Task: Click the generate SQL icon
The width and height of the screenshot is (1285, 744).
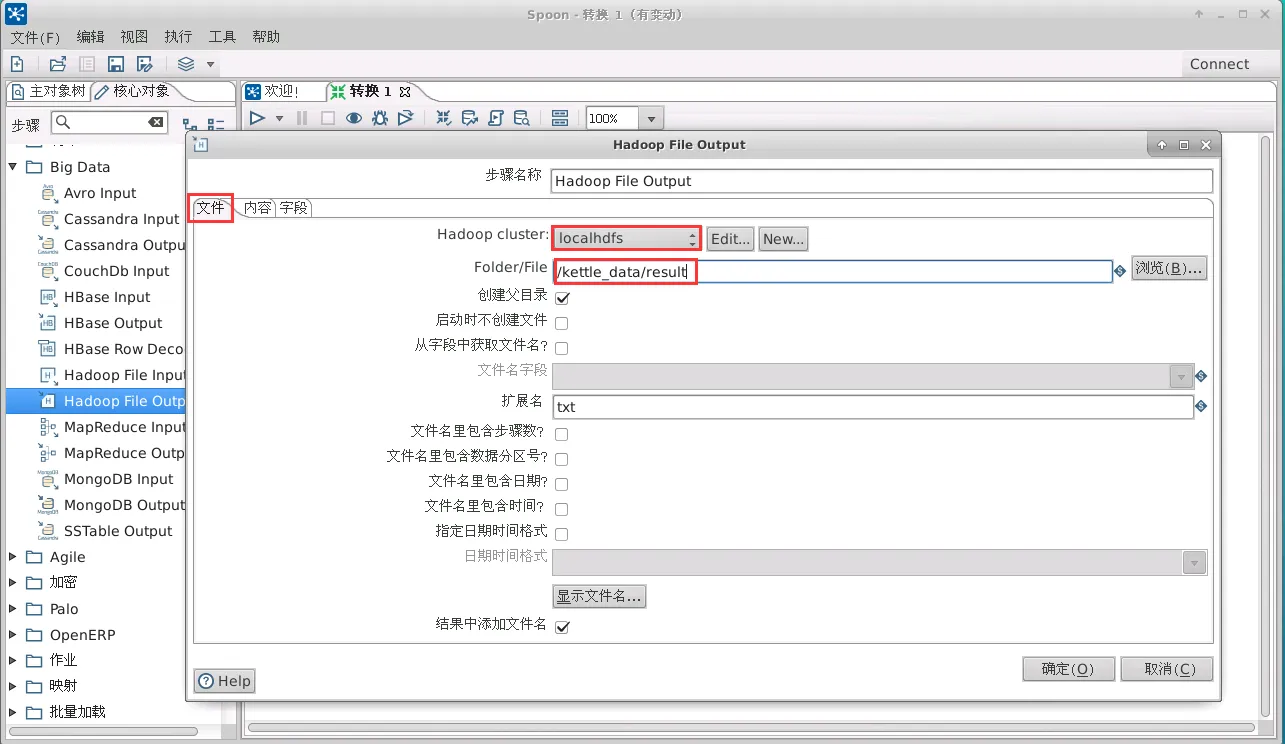Action: [496, 118]
